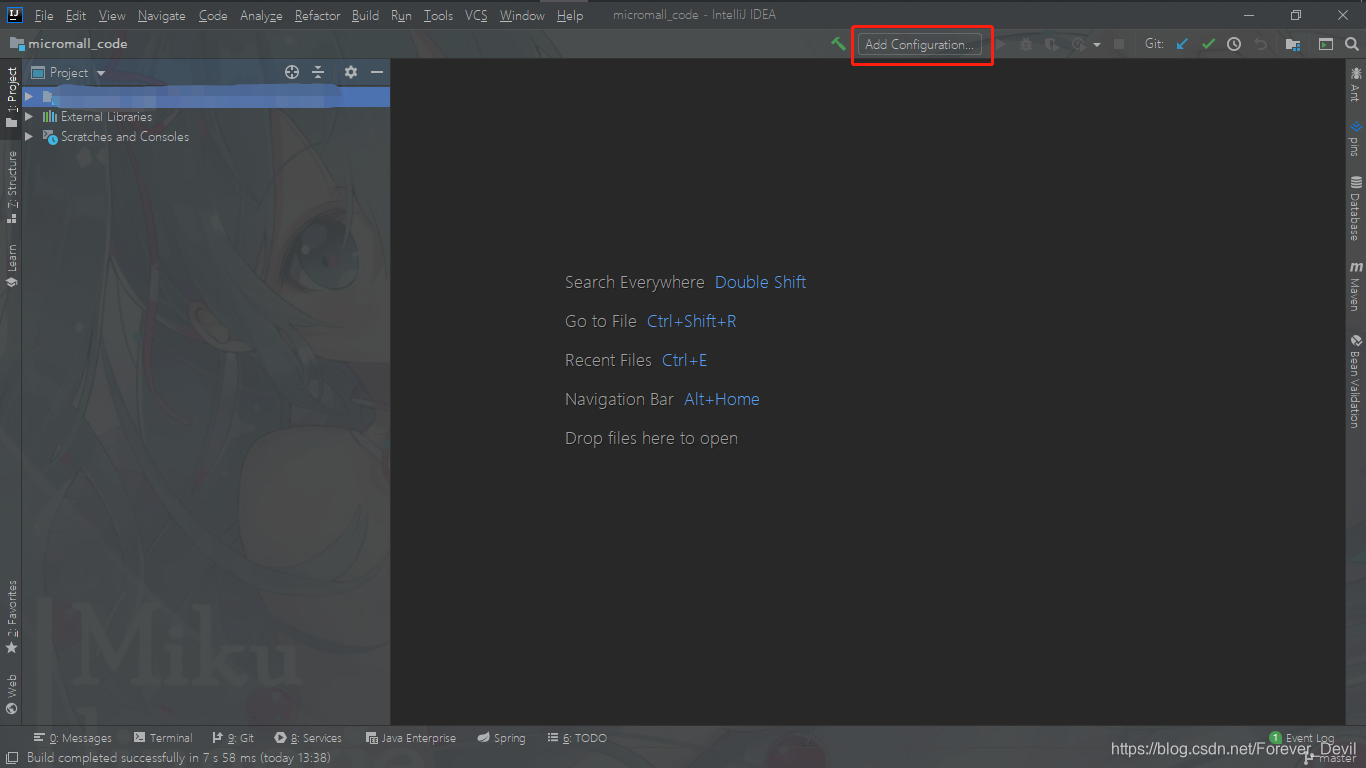The width and height of the screenshot is (1366, 768).
Task: Open the Learn side tab
Action: 11,266
